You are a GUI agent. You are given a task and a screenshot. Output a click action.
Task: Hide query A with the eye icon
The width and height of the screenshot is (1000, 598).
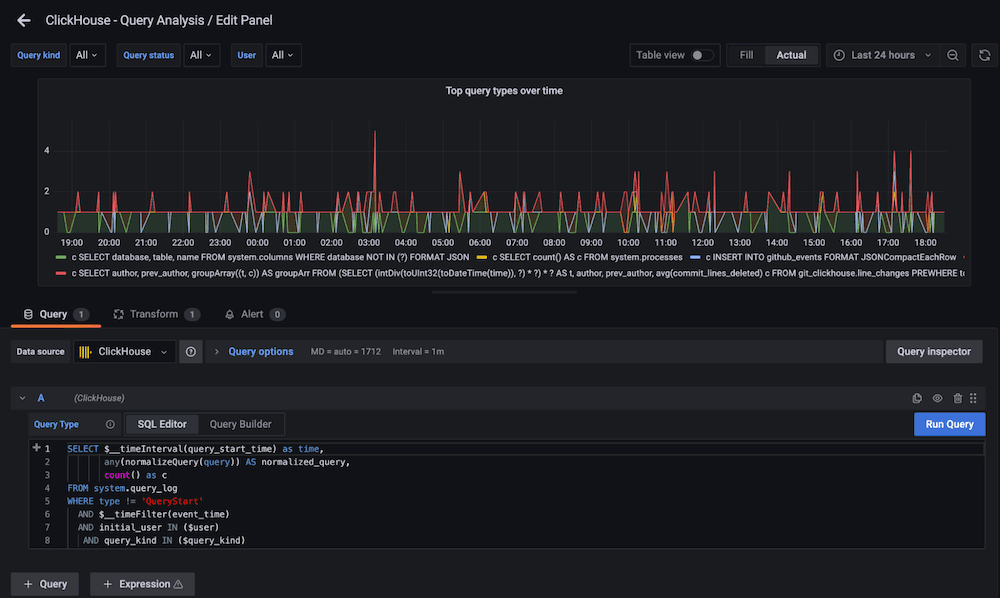pyautogui.click(x=937, y=397)
